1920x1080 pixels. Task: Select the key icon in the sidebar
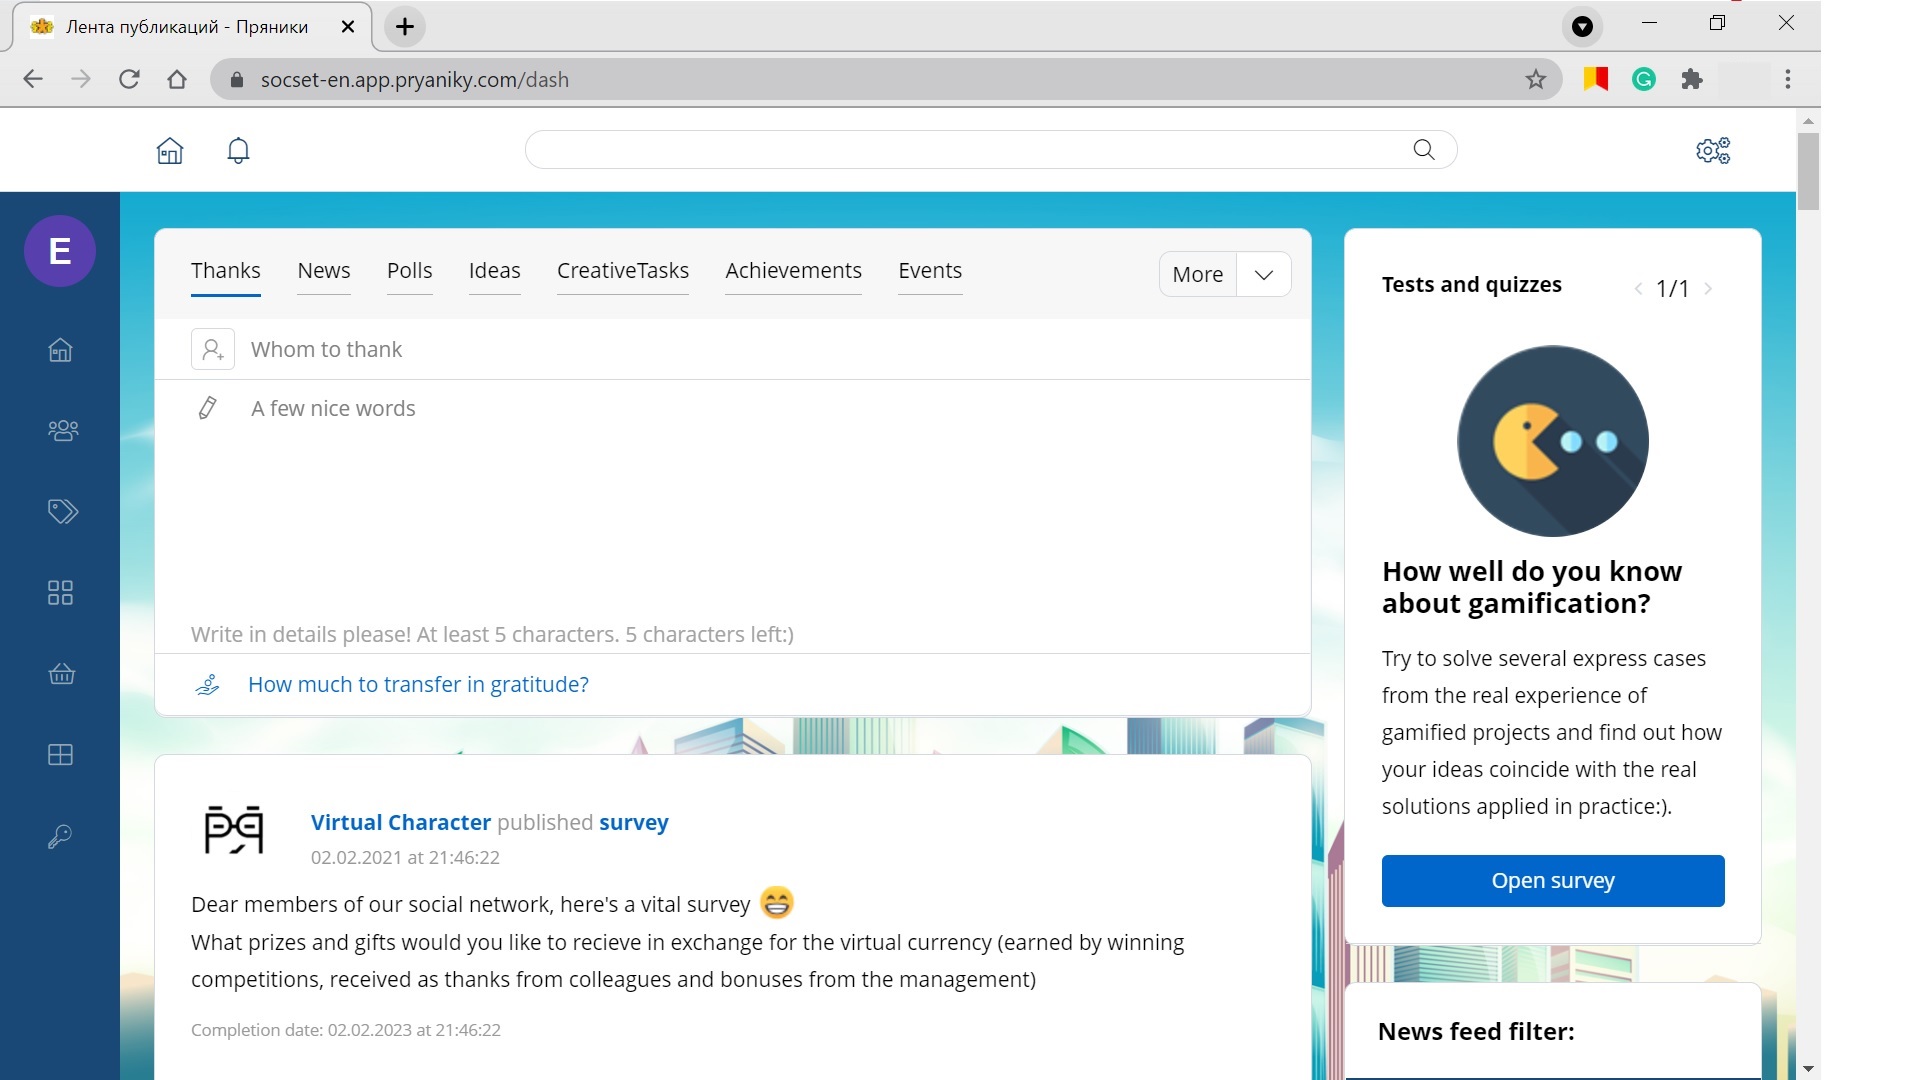[60, 836]
